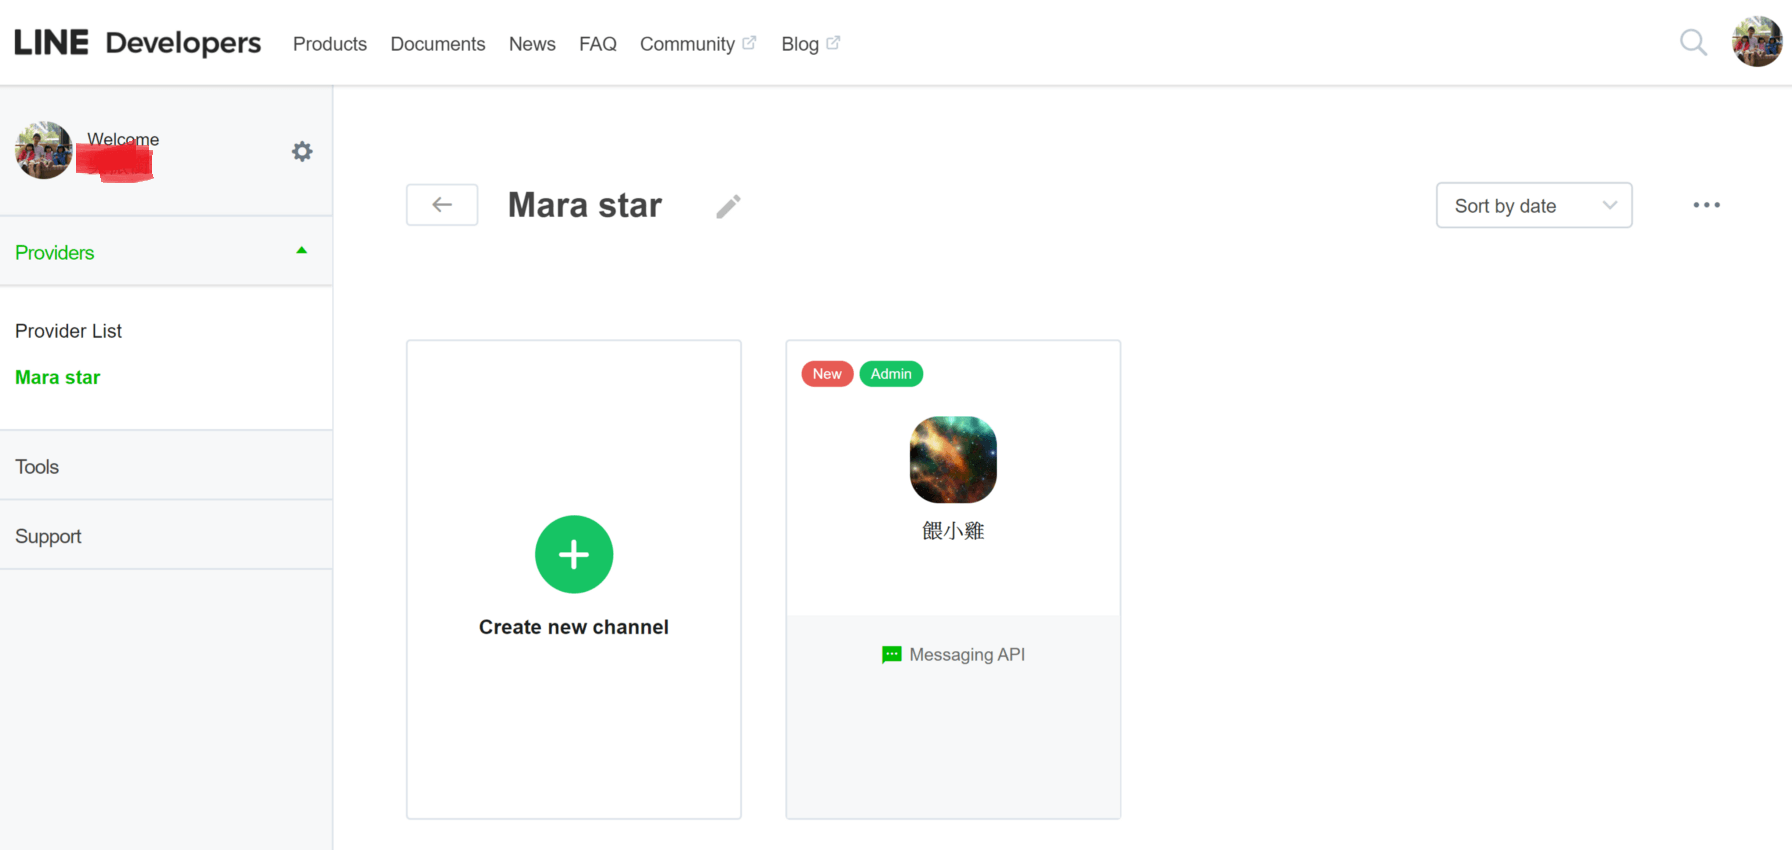Image resolution: width=1792 pixels, height=850 pixels.
Task: Collapse the Providers section
Action: point(166,252)
